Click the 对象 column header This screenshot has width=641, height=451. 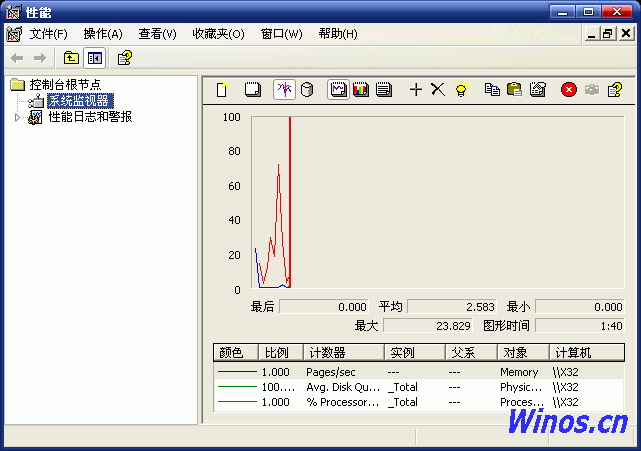(523, 352)
